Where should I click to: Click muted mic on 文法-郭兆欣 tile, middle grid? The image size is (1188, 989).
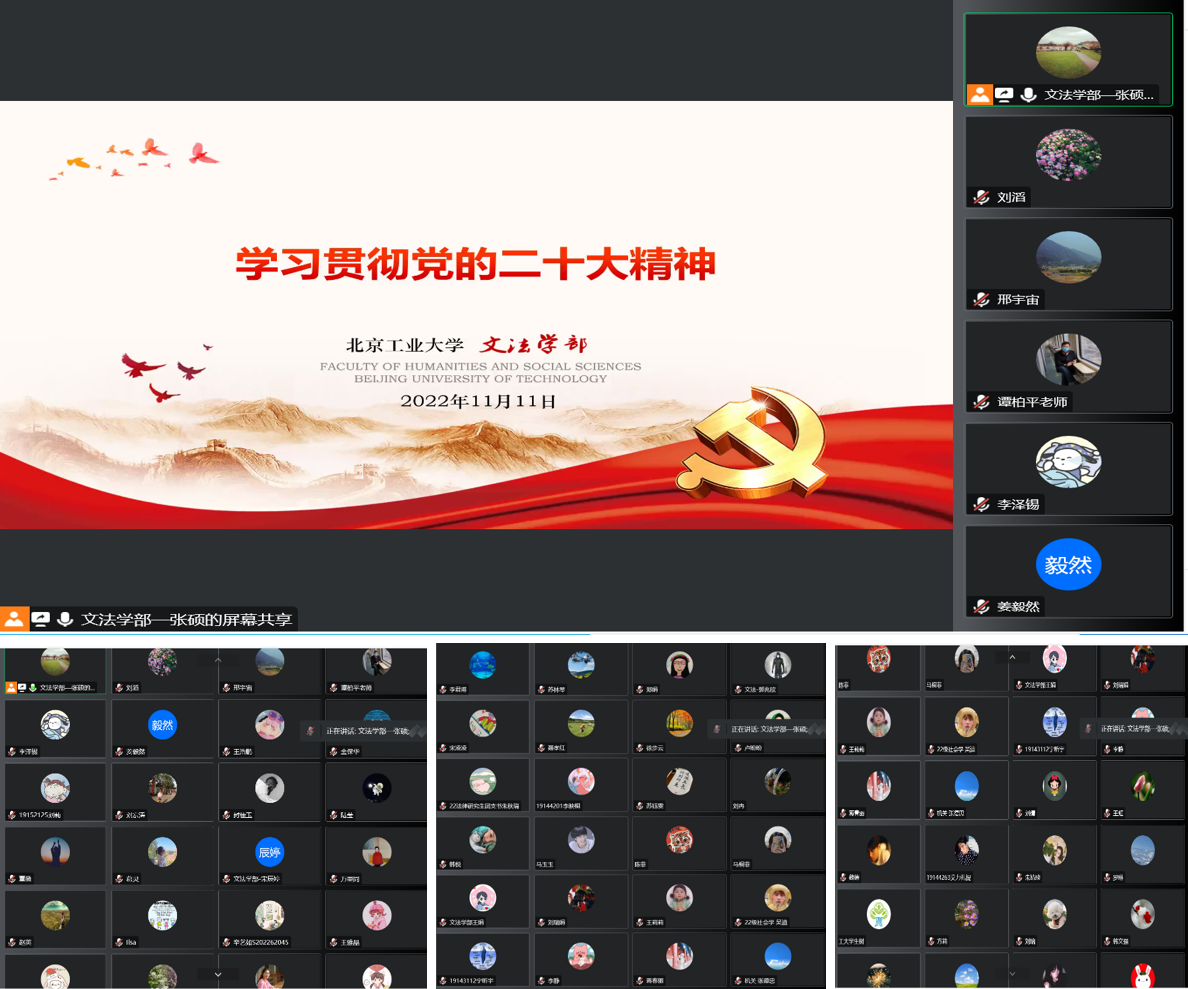(x=738, y=689)
